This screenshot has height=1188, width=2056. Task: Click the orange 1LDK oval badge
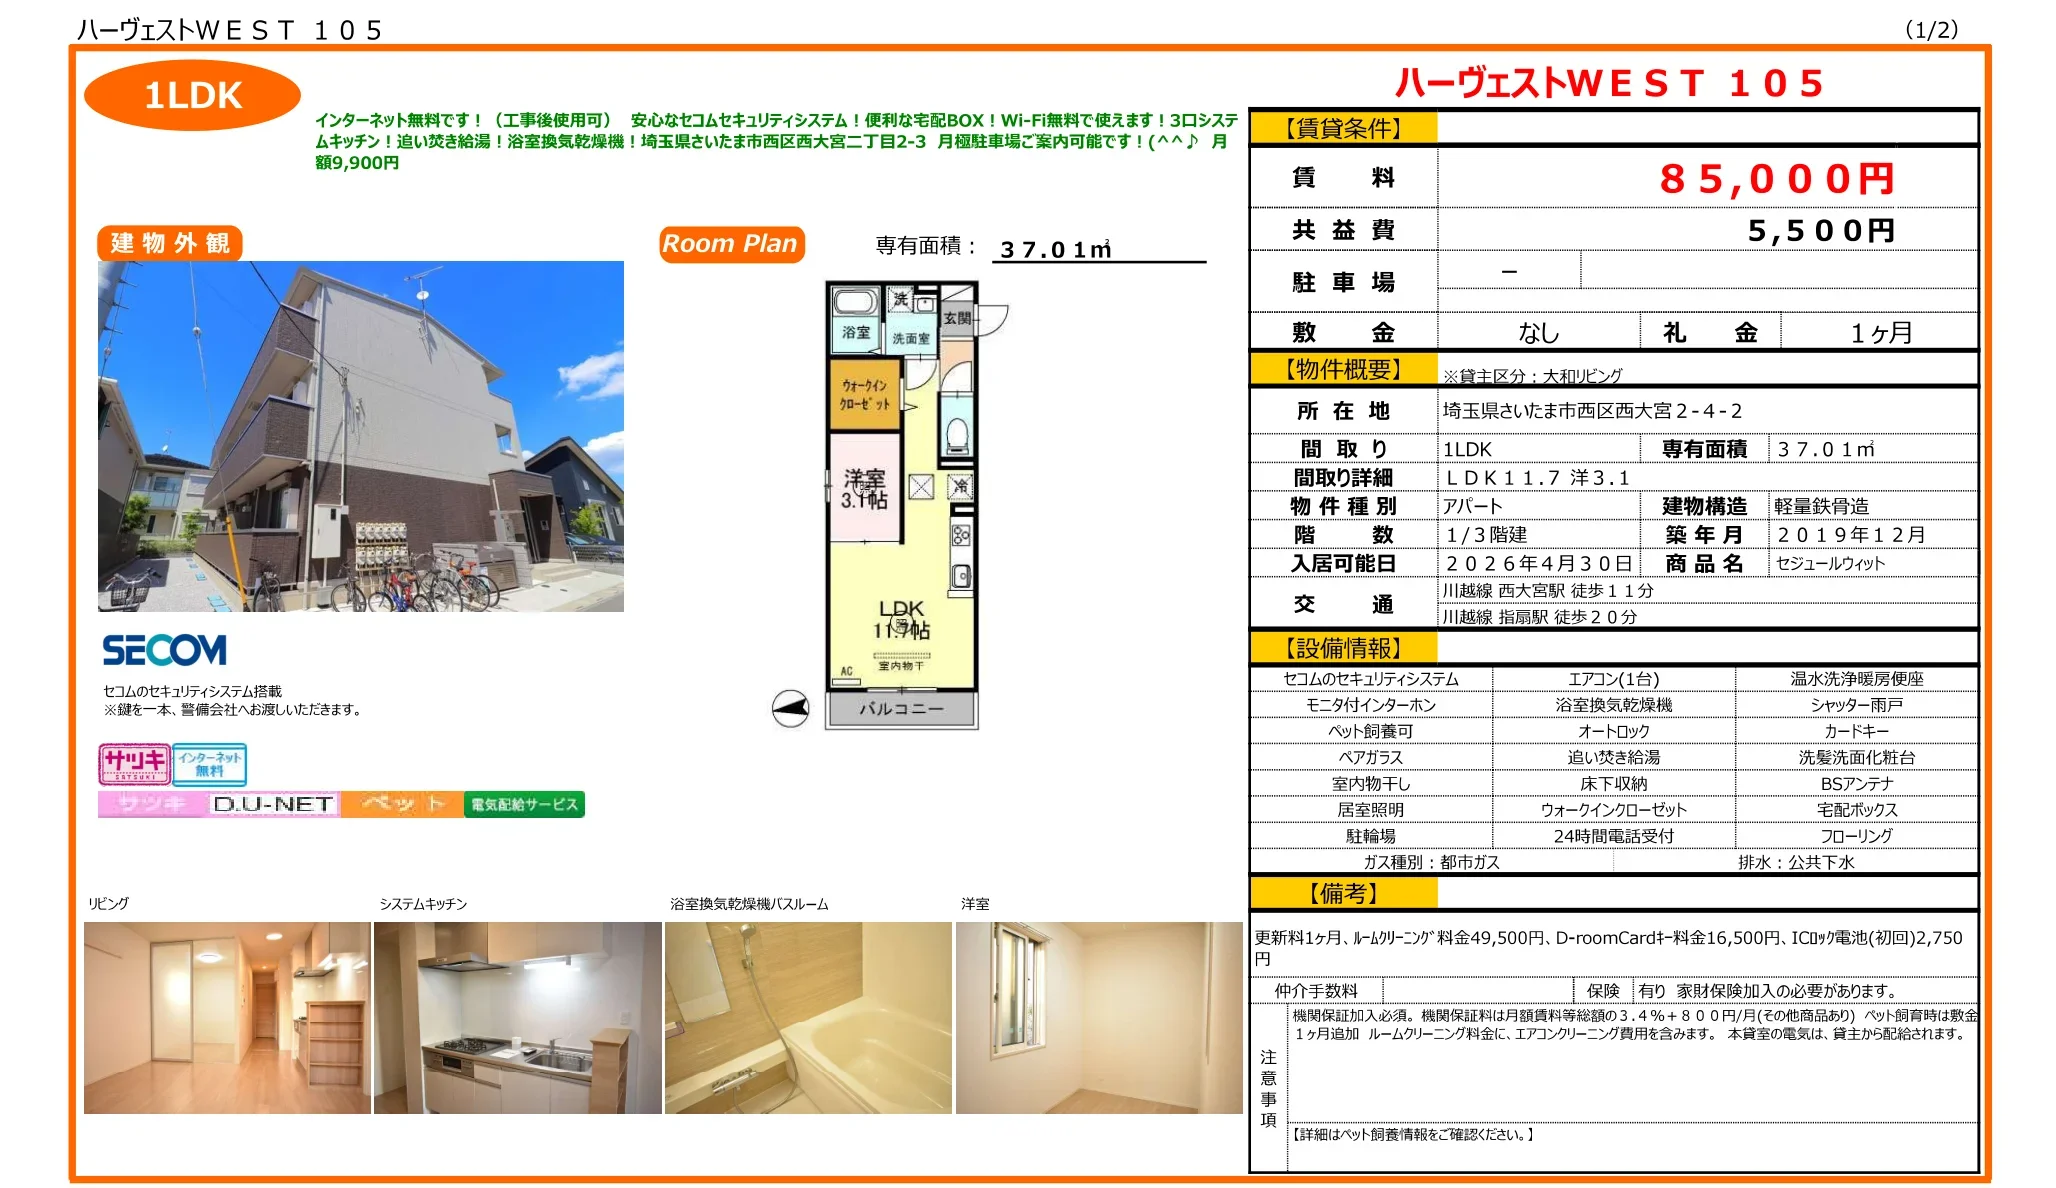(192, 95)
